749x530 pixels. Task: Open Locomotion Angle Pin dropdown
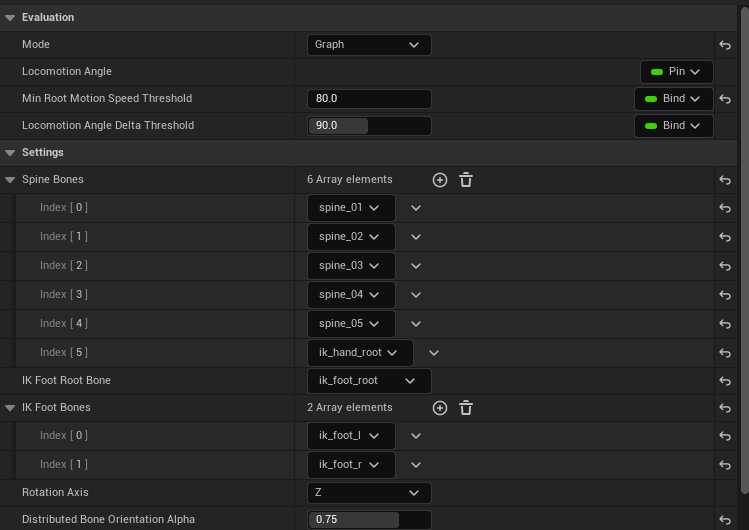(677, 72)
